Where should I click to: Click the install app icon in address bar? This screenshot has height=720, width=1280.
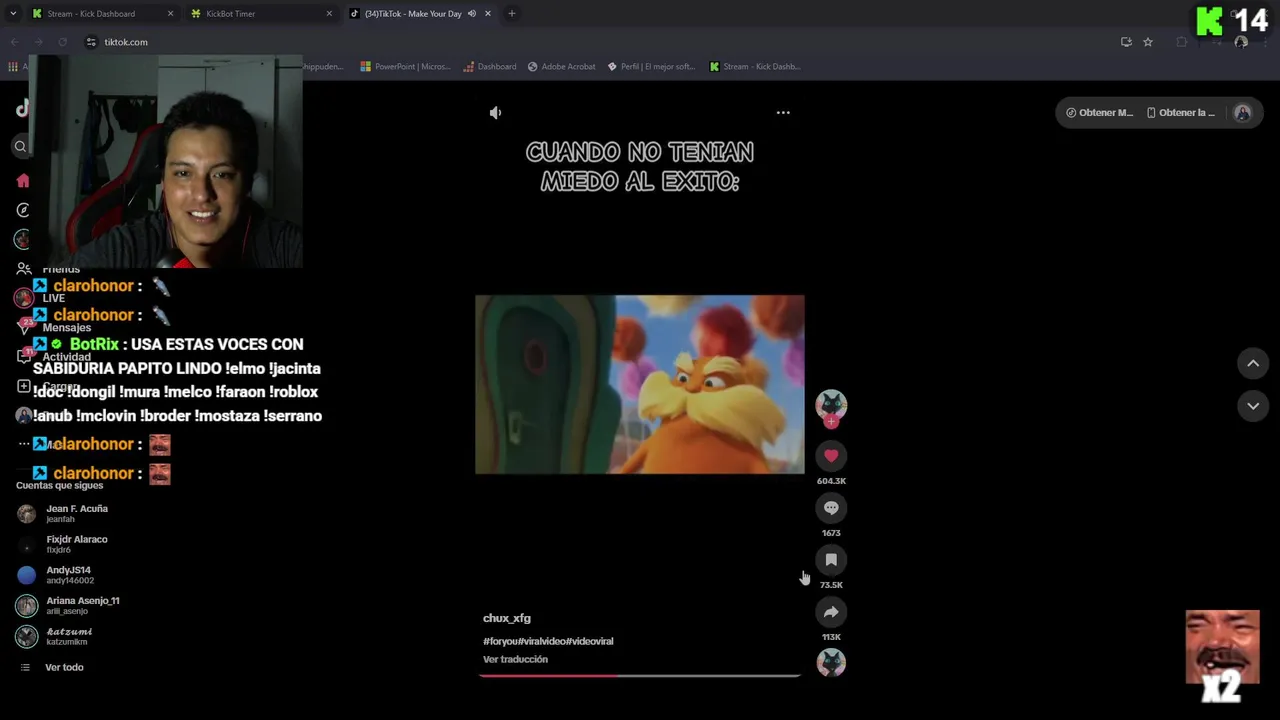pos(1126,42)
